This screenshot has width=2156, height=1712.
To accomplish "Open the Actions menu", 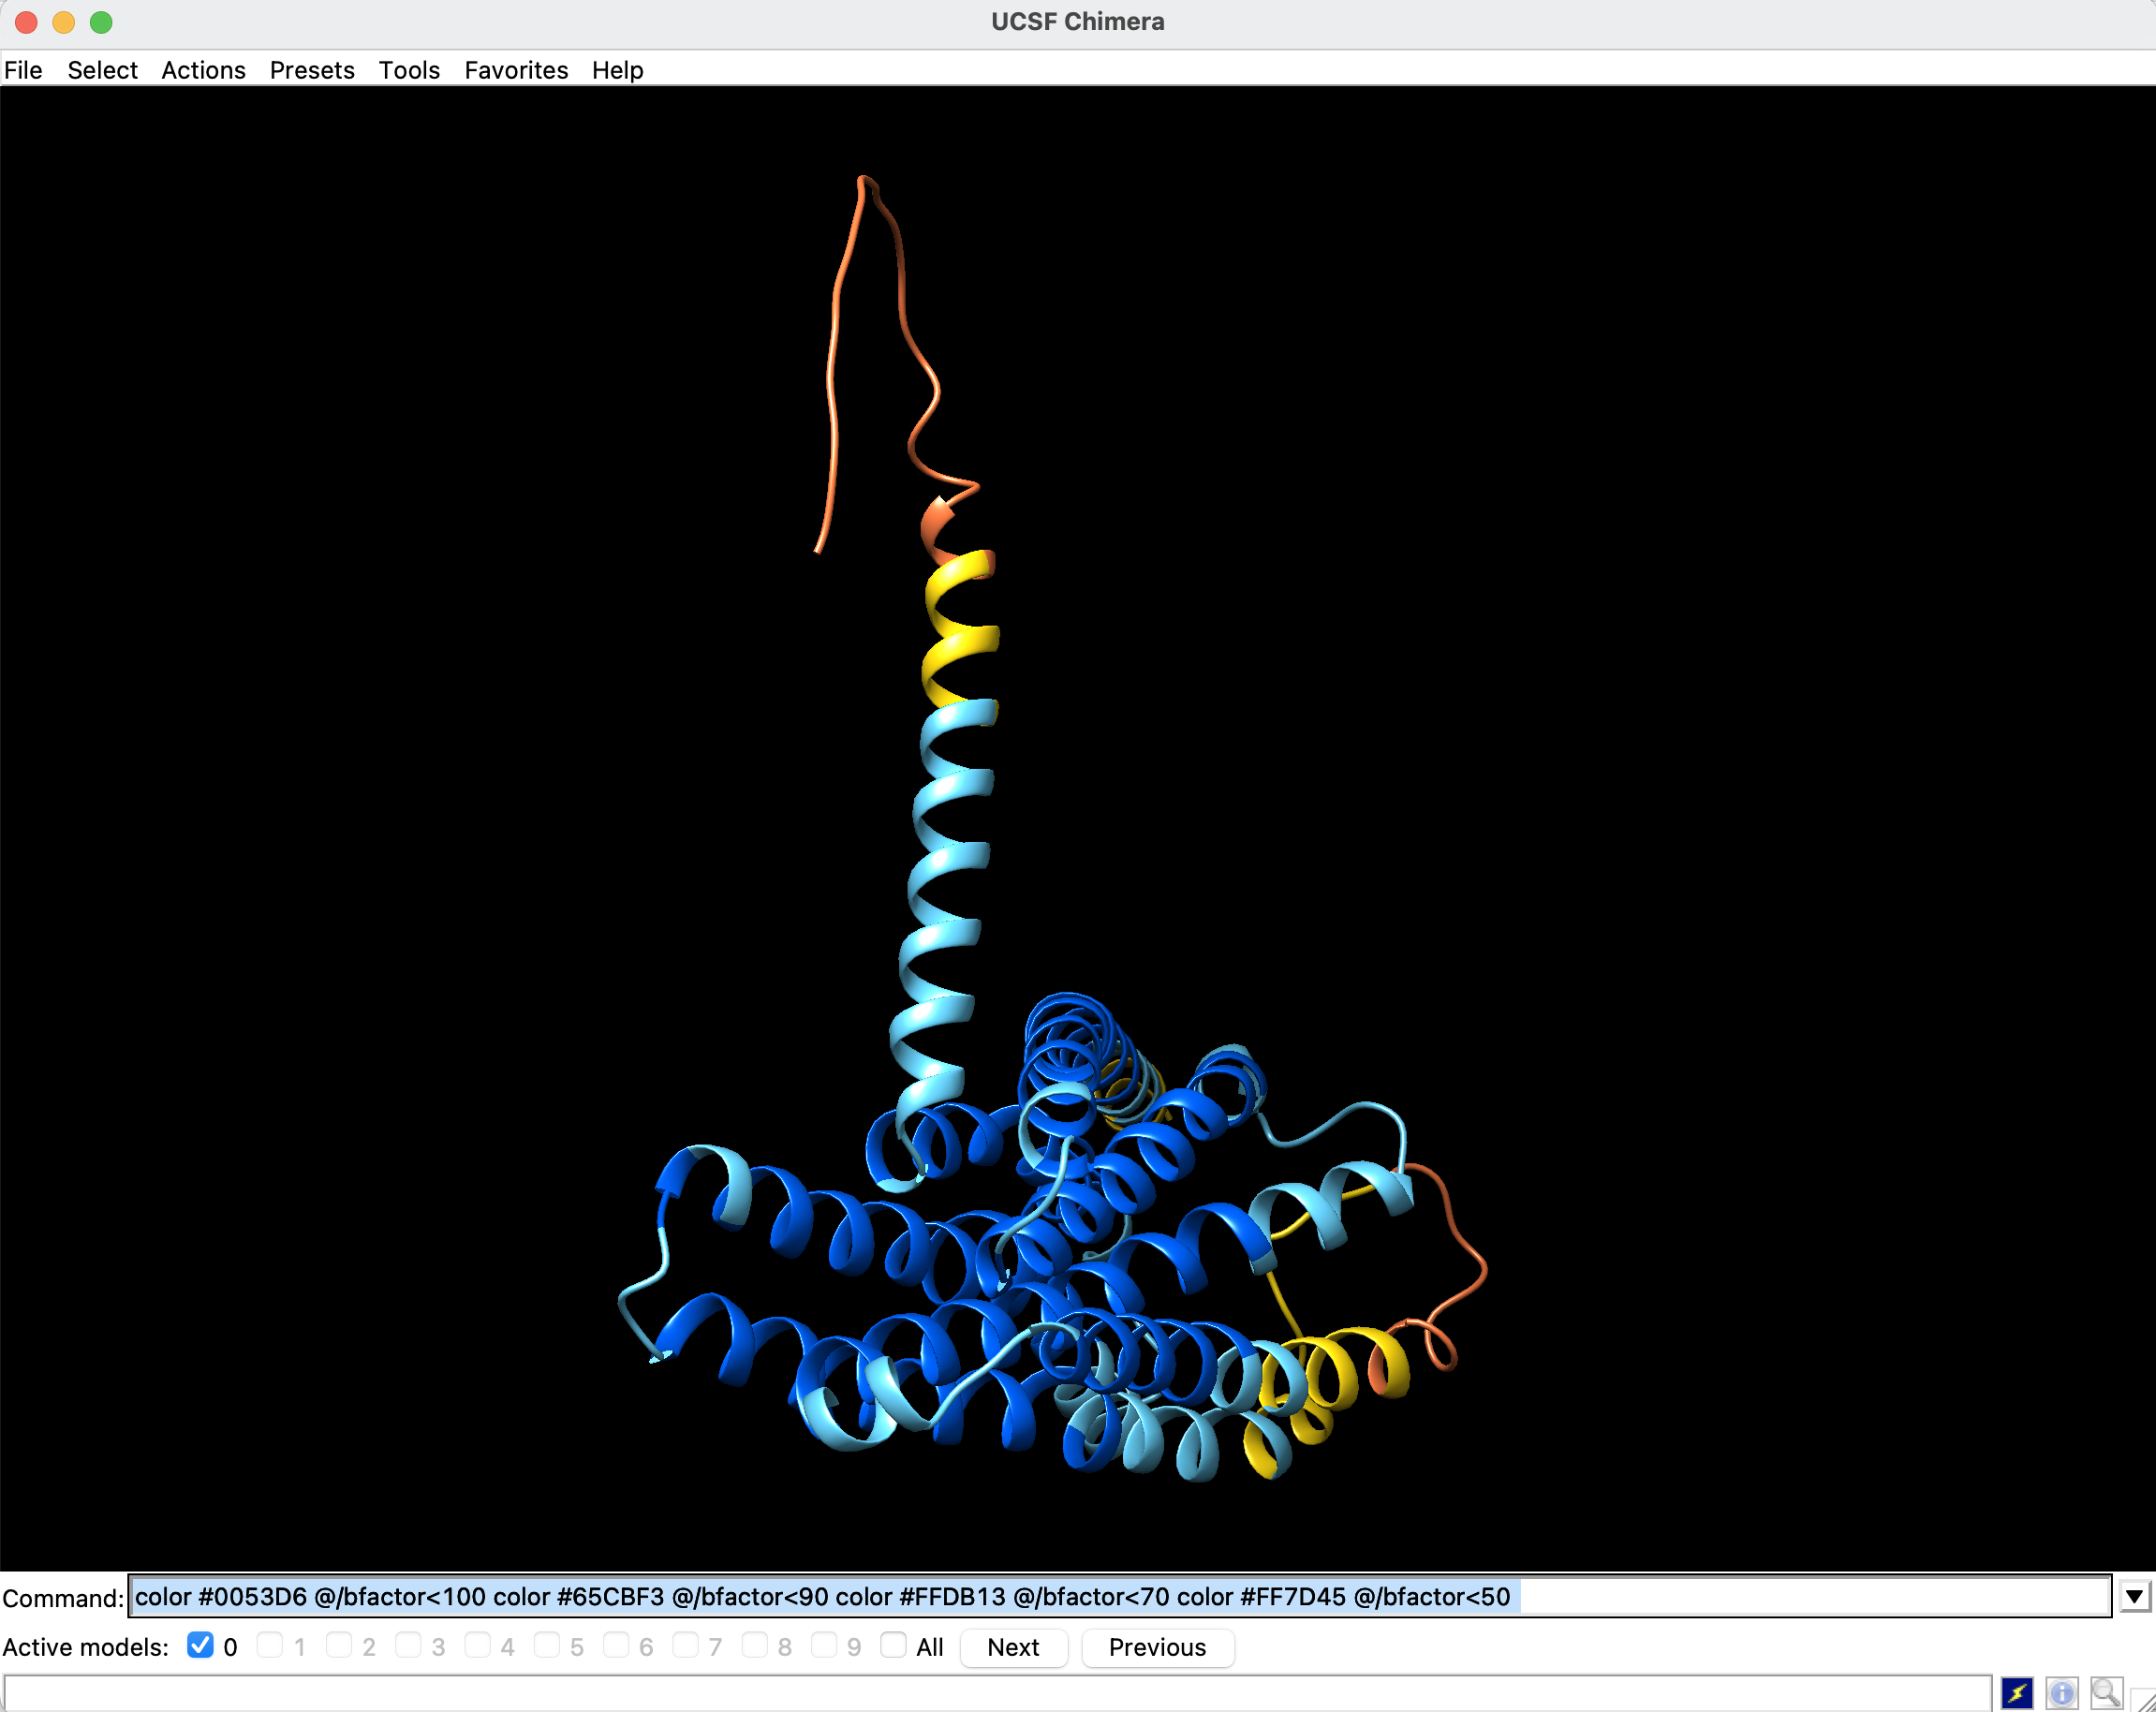I will [x=203, y=70].
